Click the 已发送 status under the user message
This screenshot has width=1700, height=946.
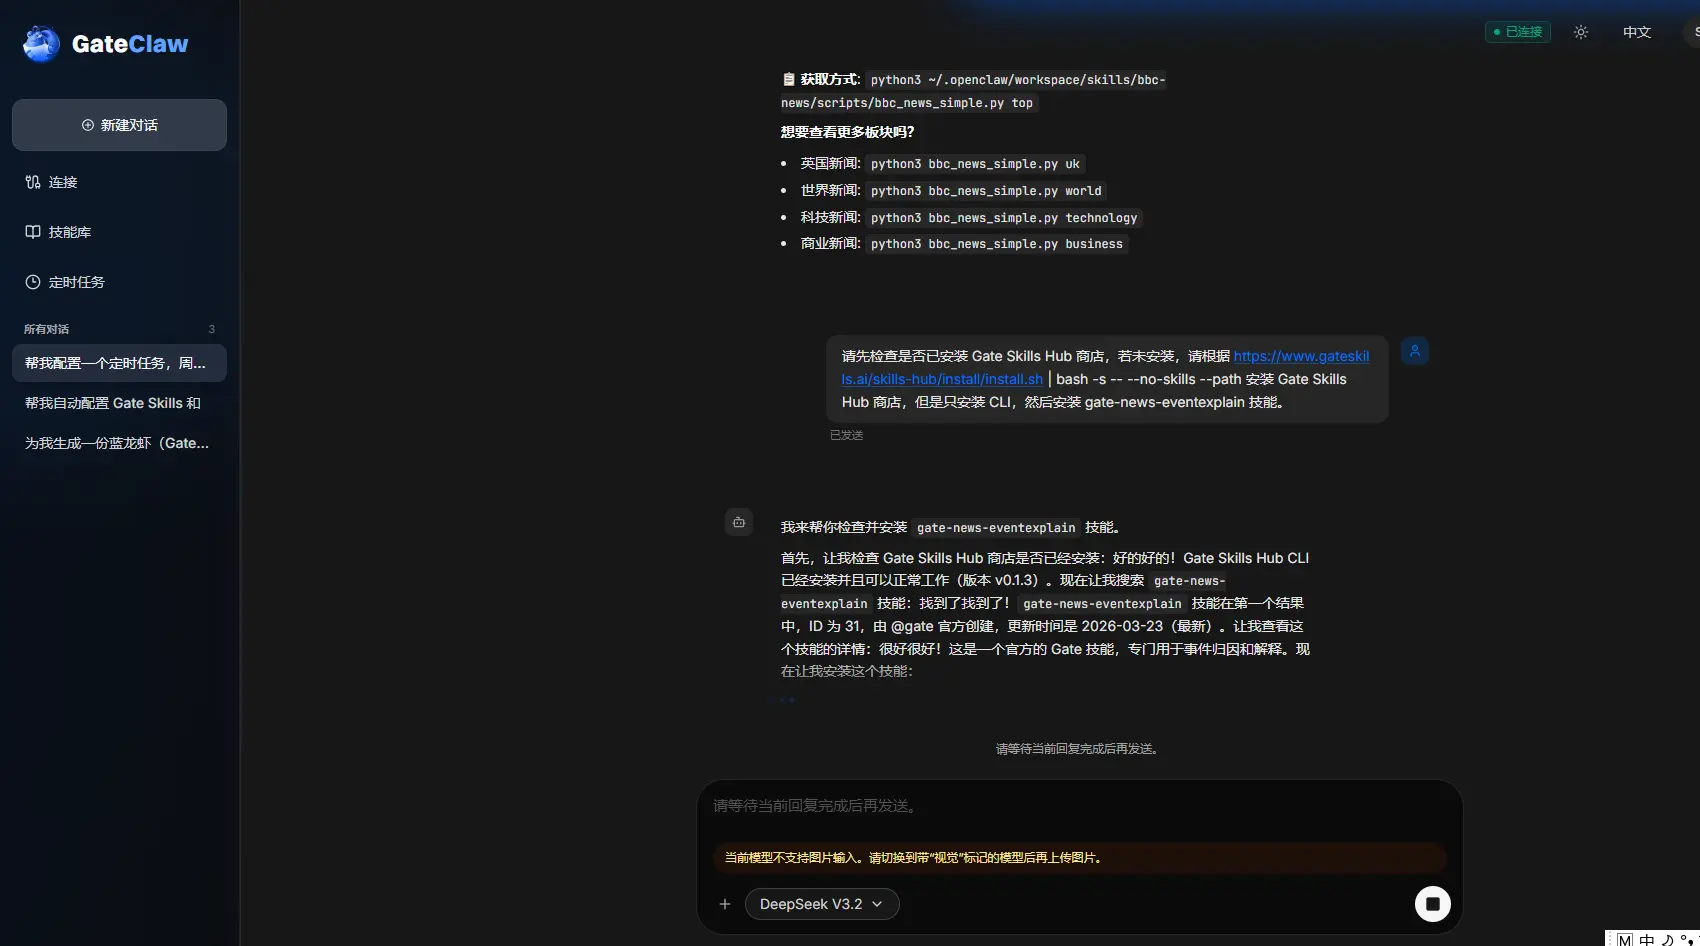(846, 435)
